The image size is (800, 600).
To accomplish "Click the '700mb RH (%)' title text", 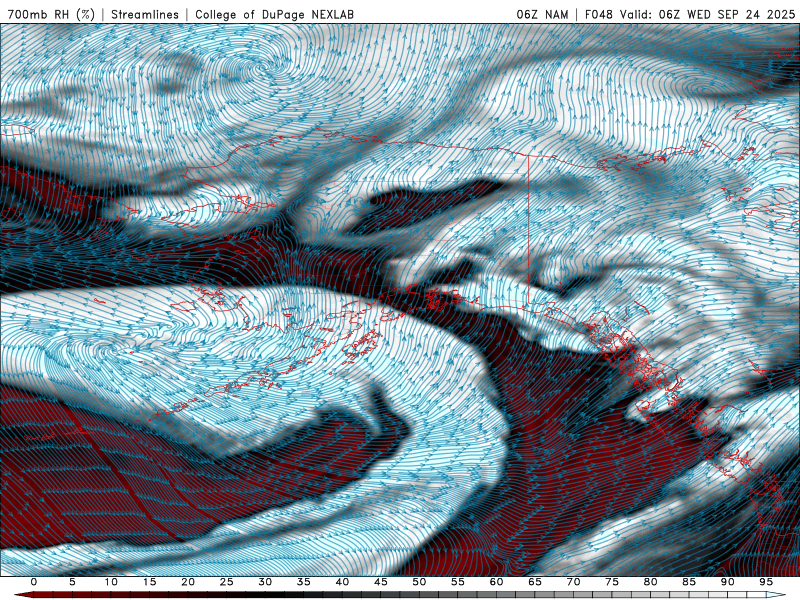I will point(51,14).
